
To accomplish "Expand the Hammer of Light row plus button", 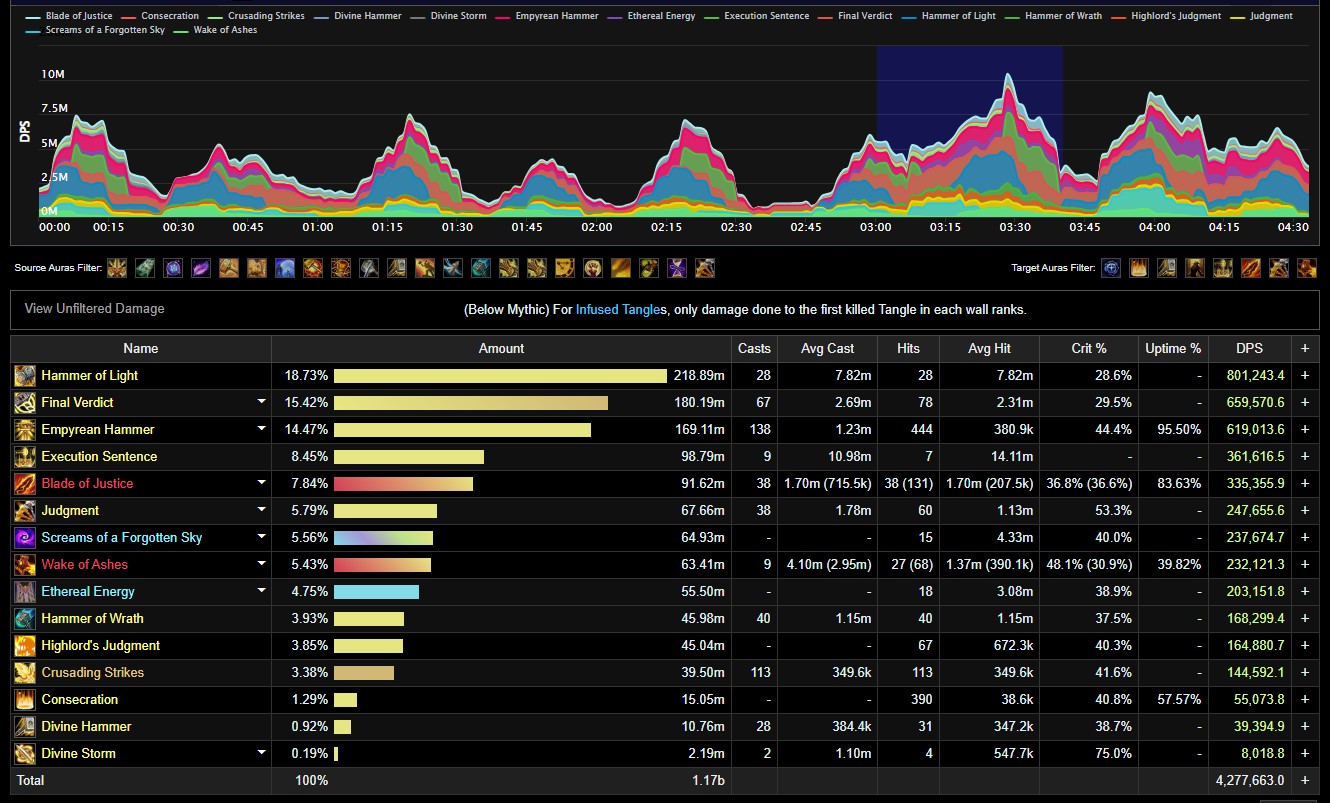I will click(1304, 376).
